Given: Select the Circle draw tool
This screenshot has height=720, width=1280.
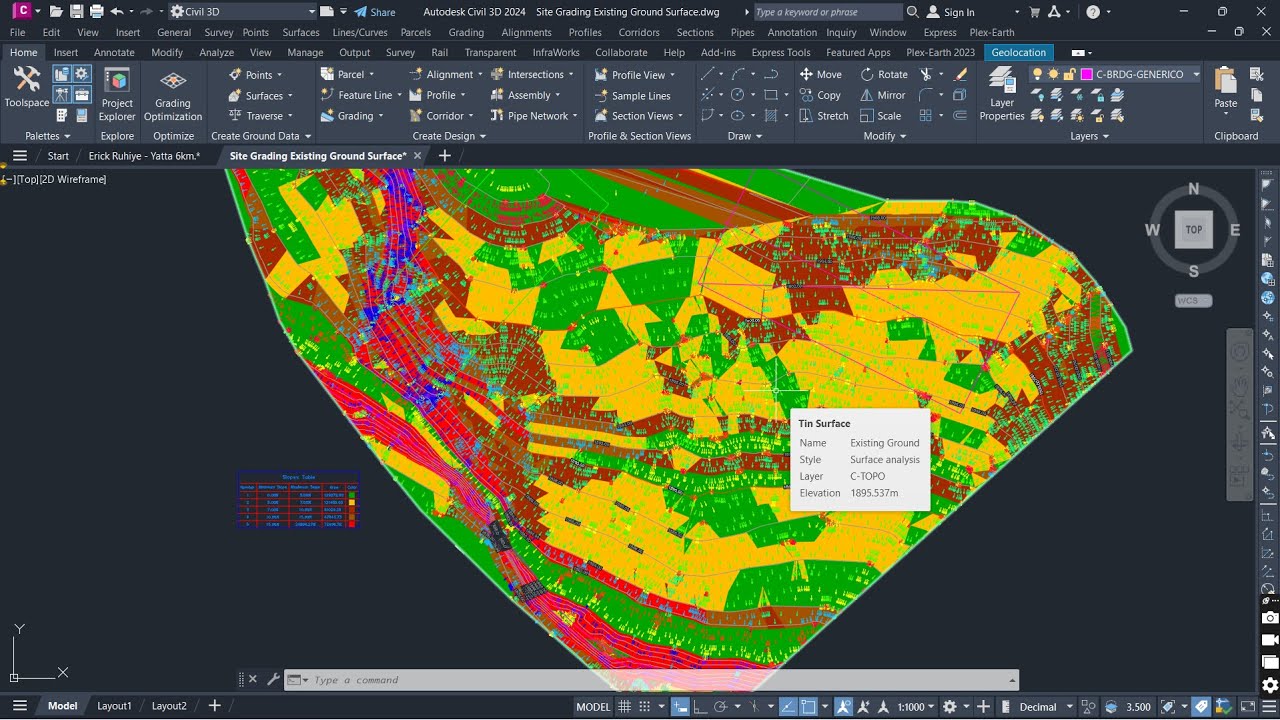Looking at the screenshot, I should click(x=738, y=95).
